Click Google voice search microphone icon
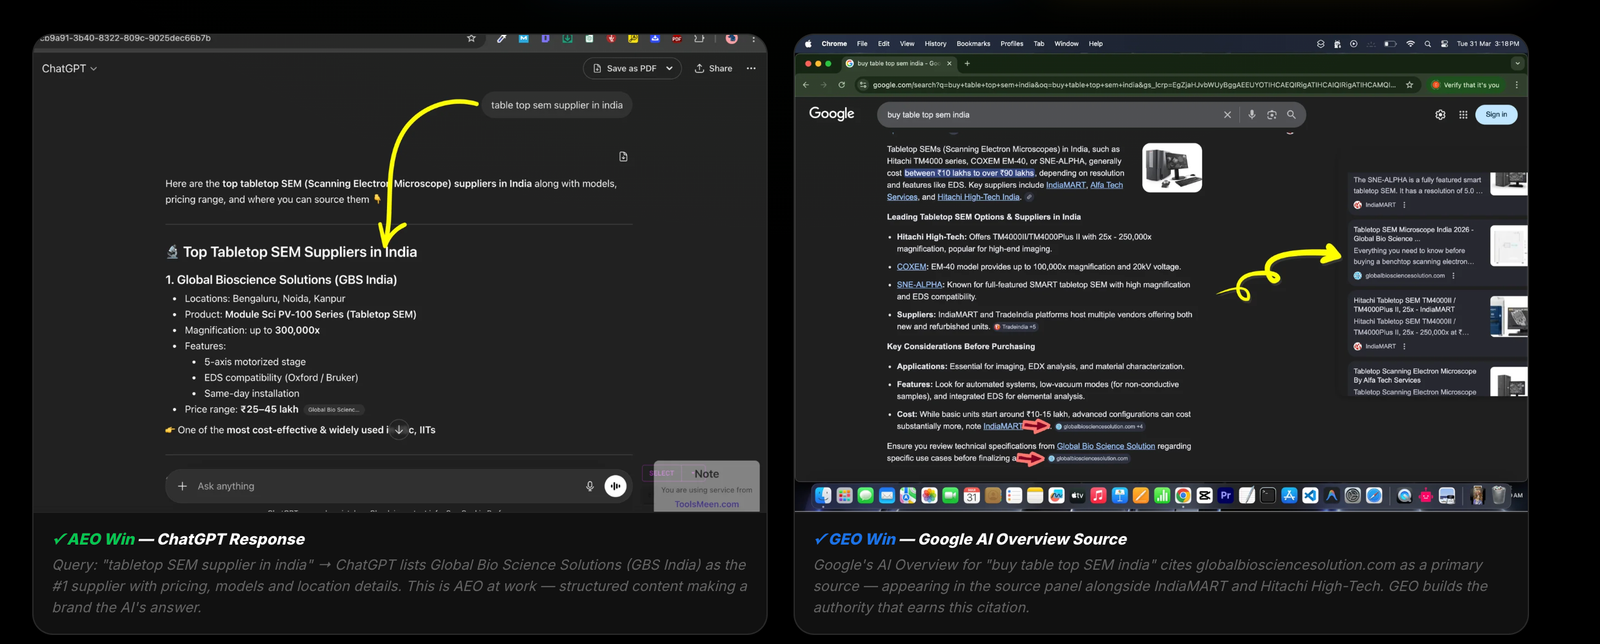1600x644 pixels. [x=1251, y=115]
